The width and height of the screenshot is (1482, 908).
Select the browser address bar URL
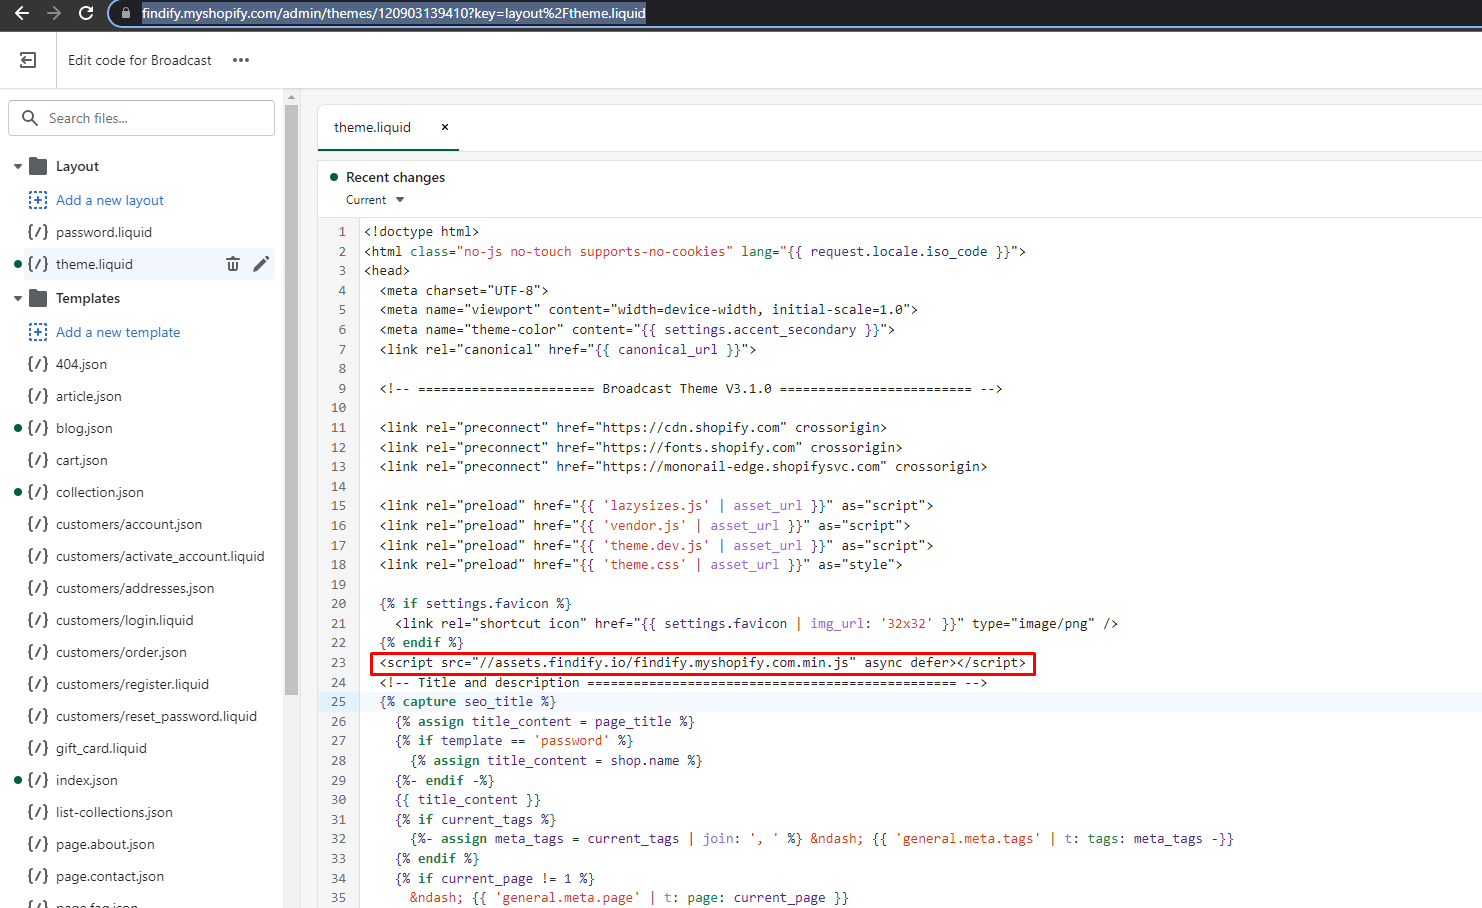394,13
